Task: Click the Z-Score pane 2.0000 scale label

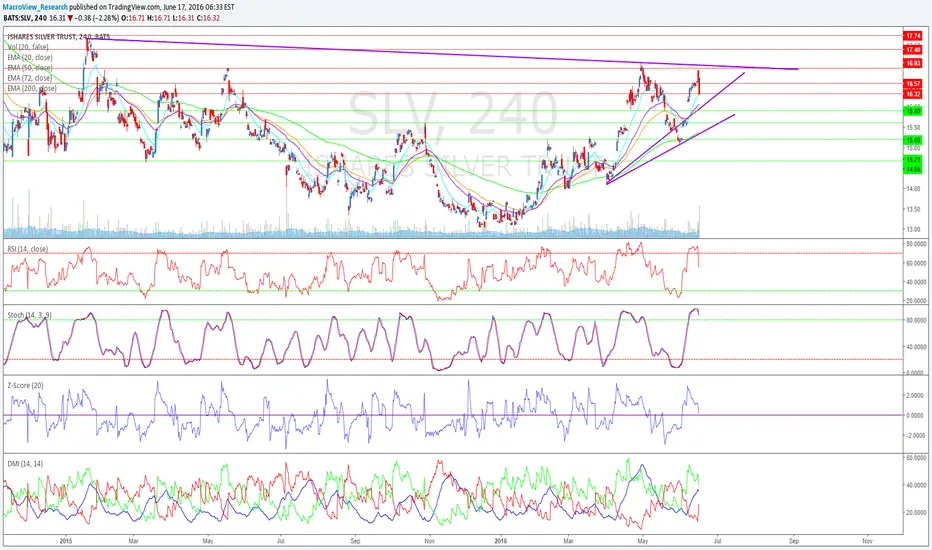Action: pos(917,395)
